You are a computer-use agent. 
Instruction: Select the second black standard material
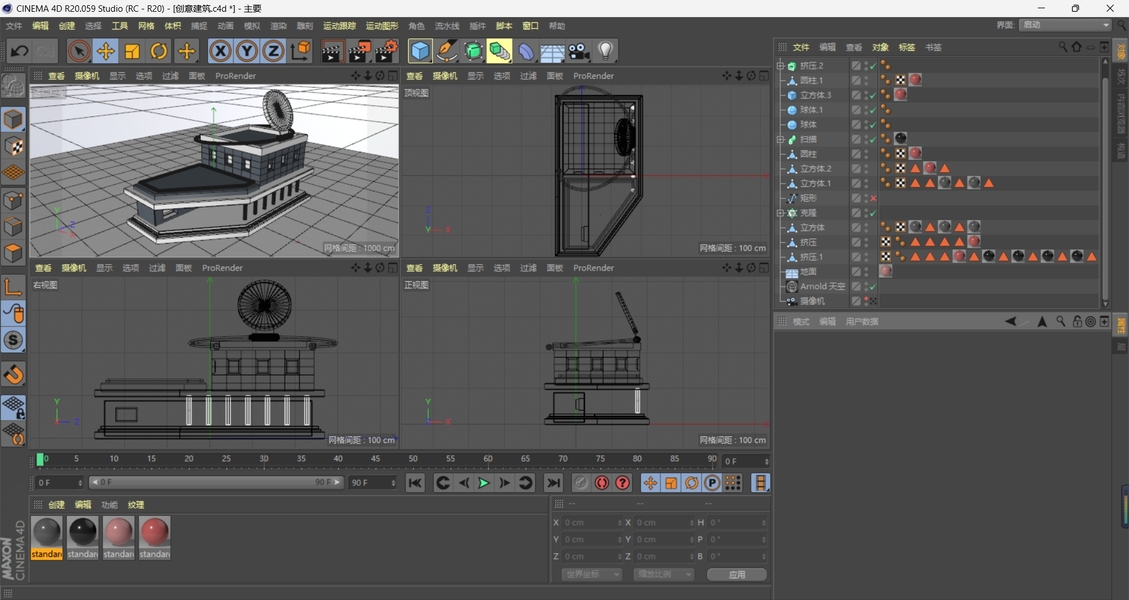82,533
